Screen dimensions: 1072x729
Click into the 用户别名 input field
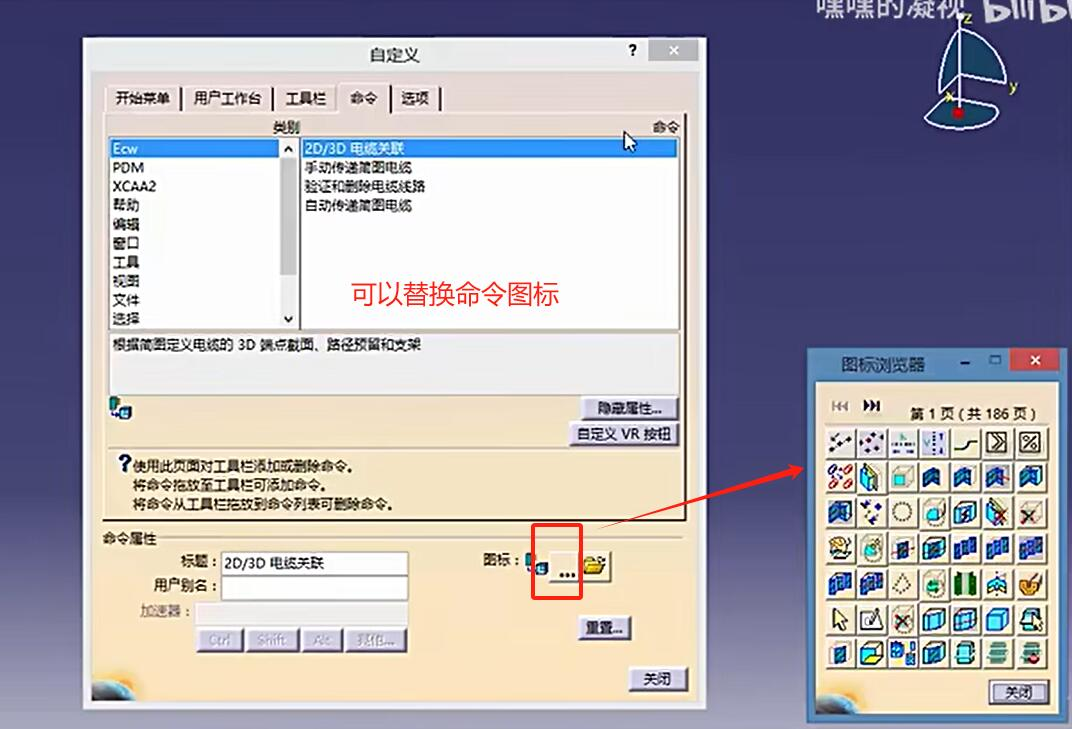pos(314,586)
